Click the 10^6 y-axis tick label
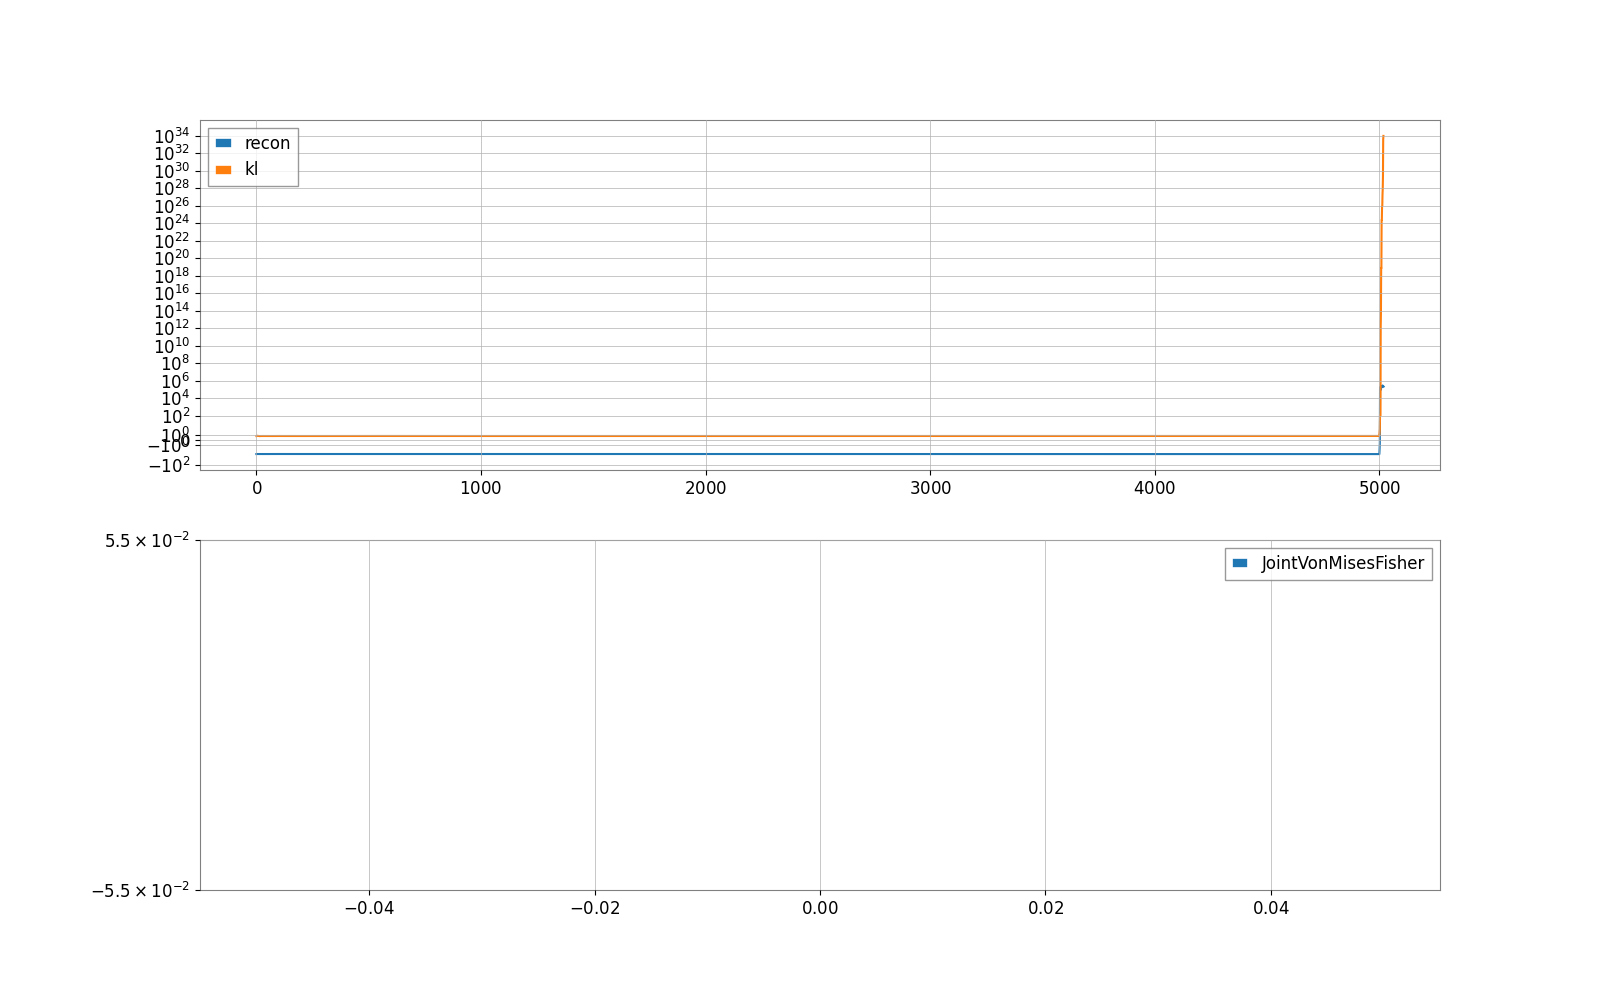The width and height of the screenshot is (1600, 1000). coord(175,380)
